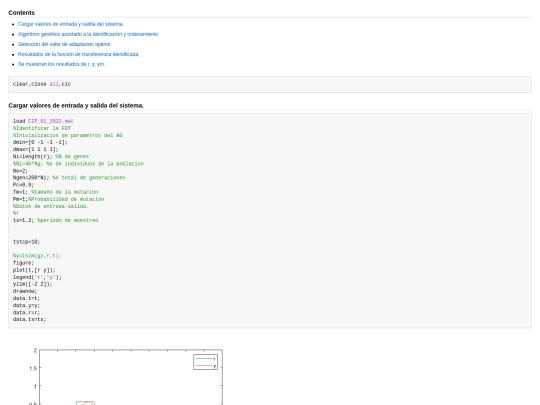Click the '%Inicializacion de parametros del AG' comment

[x=68, y=135]
